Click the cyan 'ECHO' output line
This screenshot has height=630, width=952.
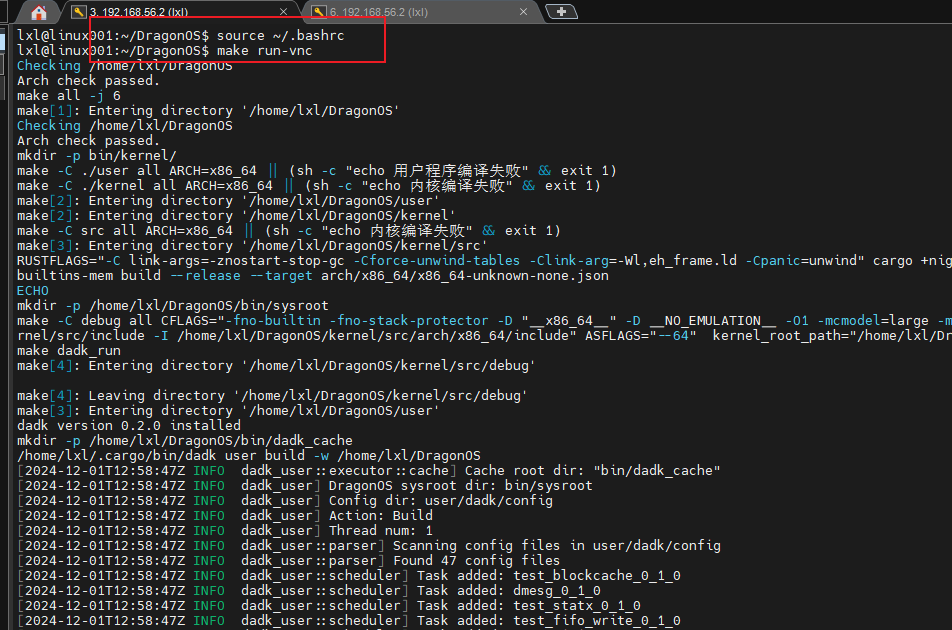click(x=32, y=290)
